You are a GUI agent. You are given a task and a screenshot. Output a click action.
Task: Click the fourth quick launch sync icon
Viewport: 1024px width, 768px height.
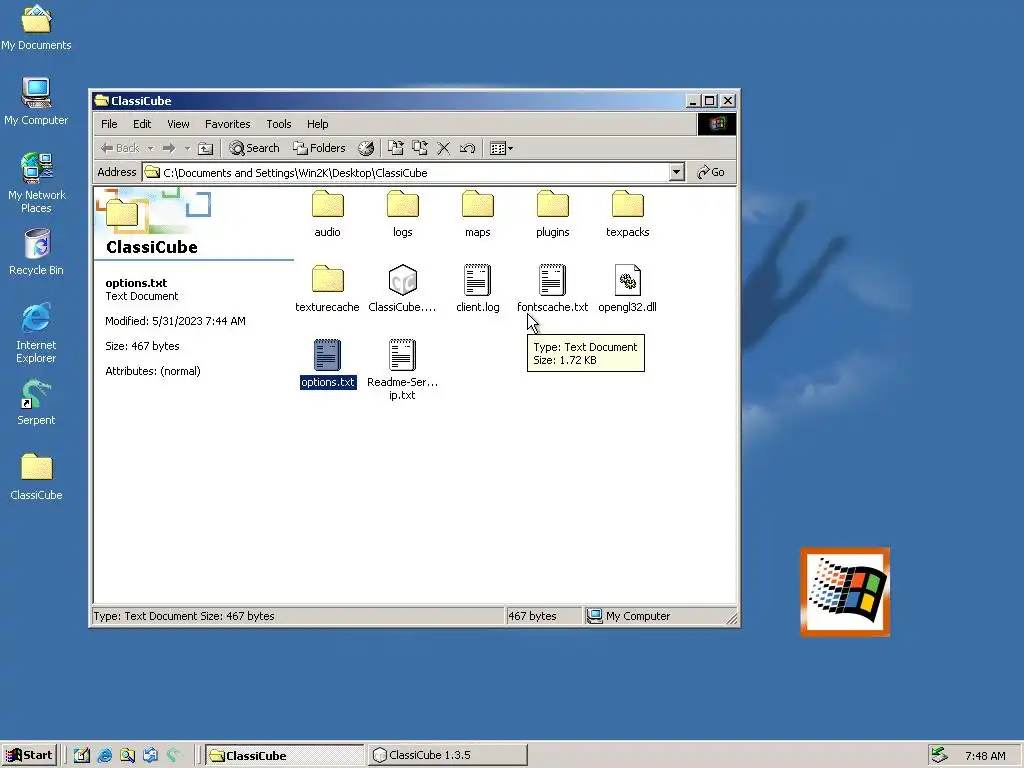pyautogui.click(x=150, y=755)
